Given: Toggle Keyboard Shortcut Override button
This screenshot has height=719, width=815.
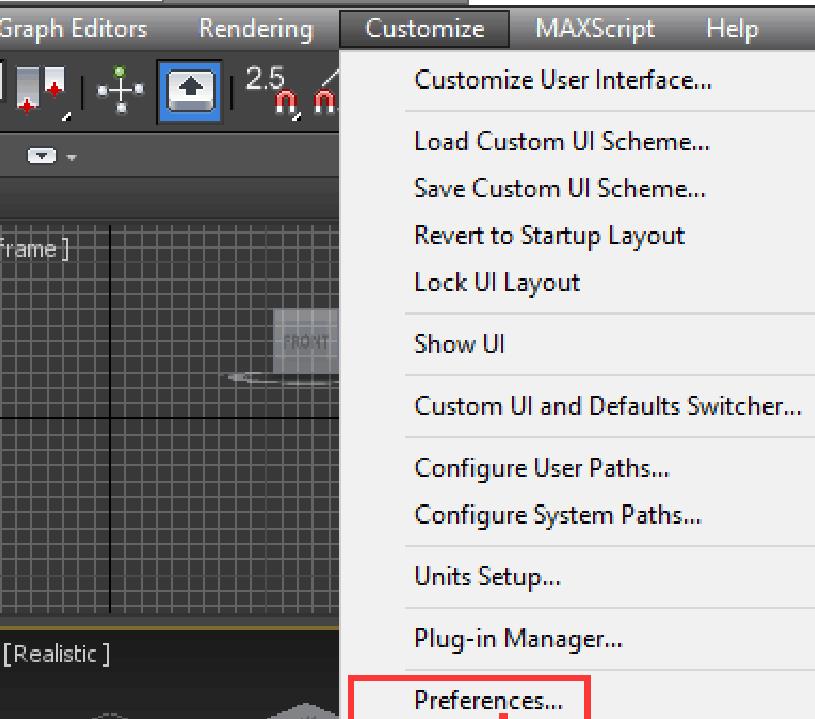Looking at the screenshot, I should [x=190, y=91].
